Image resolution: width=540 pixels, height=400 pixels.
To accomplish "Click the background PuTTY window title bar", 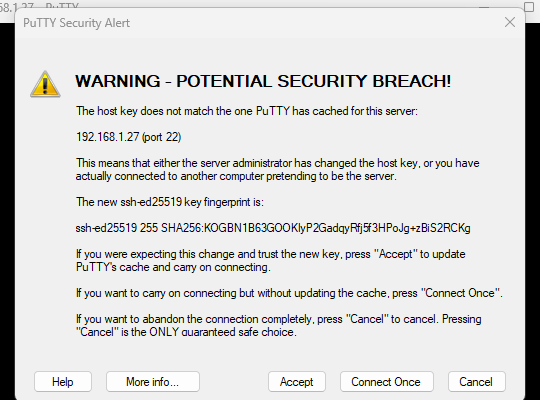I will pyautogui.click(x=241, y=3).
